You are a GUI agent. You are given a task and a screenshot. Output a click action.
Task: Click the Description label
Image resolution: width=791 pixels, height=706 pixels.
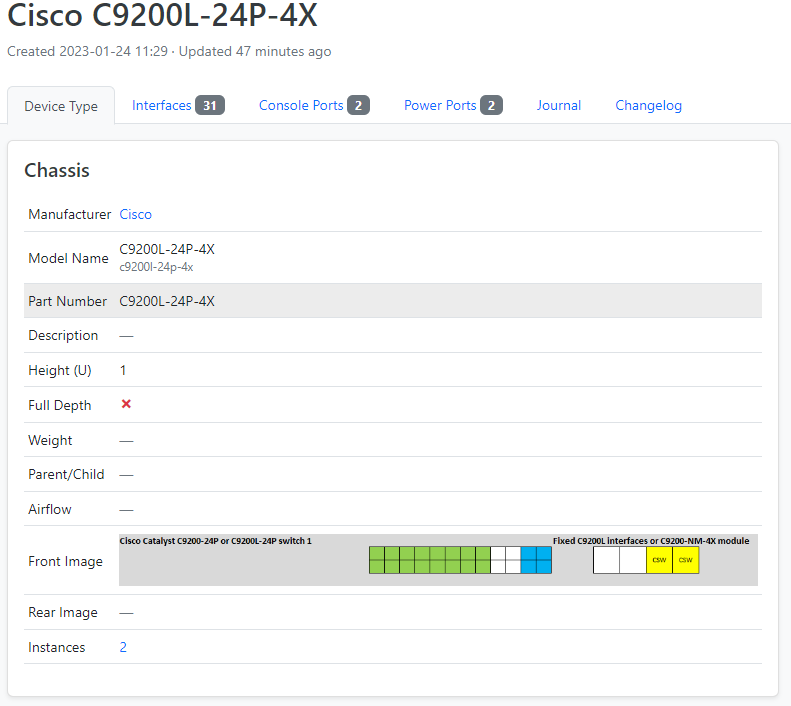coord(63,335)
